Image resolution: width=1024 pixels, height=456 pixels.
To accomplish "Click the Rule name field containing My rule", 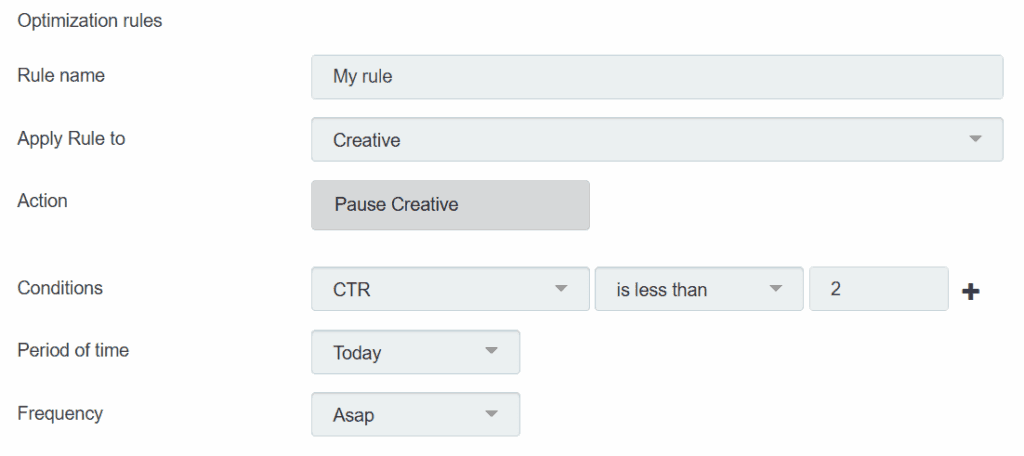I will coord(656,77).
